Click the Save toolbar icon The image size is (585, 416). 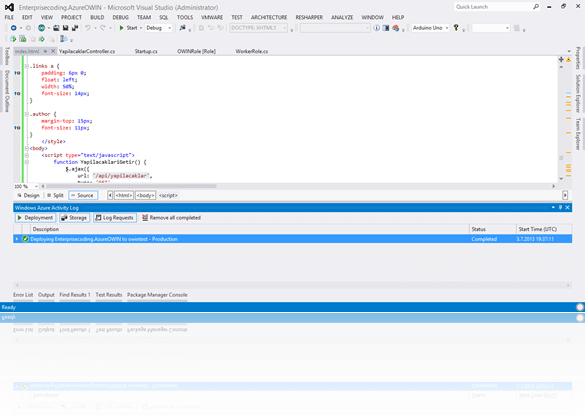pyautogui.click(x=65, y=28)
